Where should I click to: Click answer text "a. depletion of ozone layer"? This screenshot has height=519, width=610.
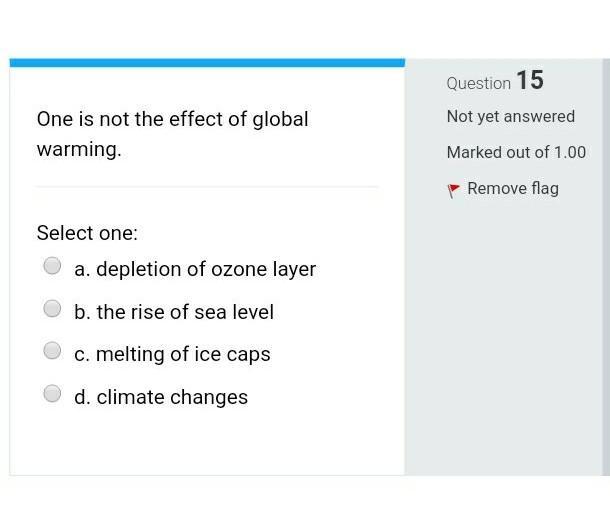[195, 269]
